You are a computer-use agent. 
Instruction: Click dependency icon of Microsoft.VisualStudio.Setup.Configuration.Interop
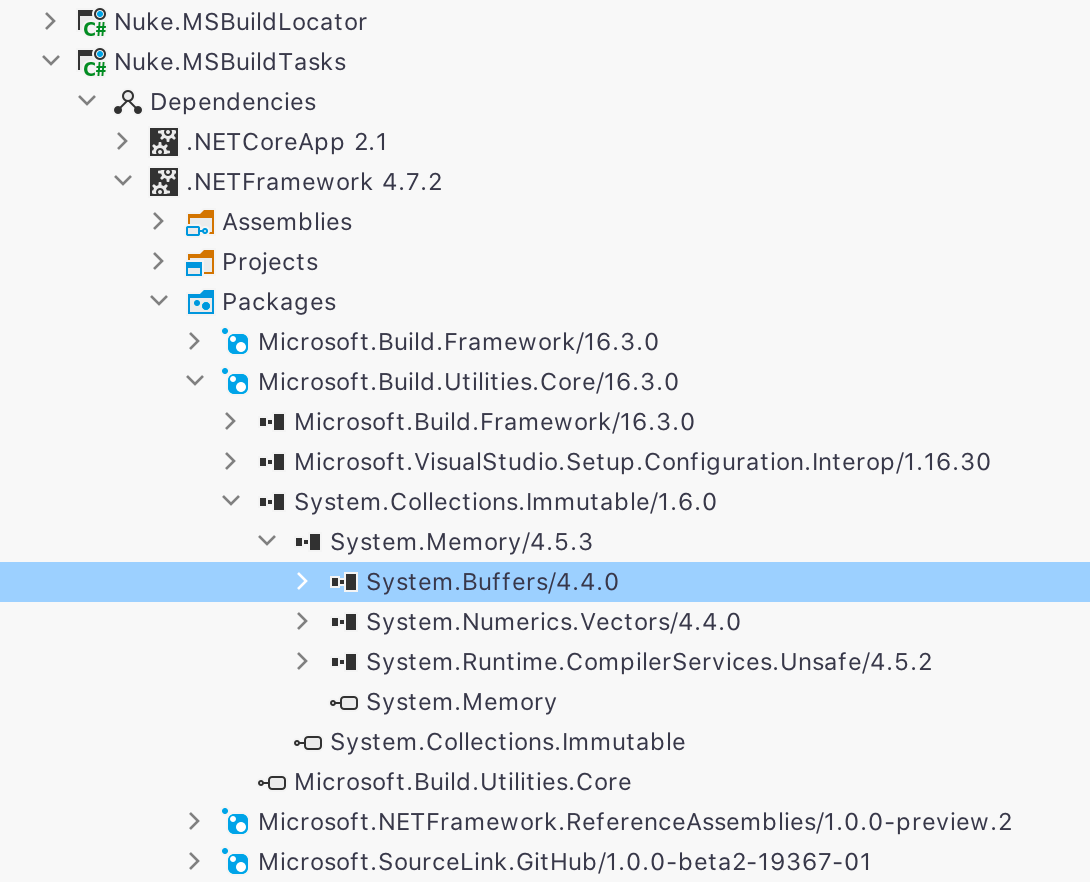pyautogui.click(x=272, y=462)
